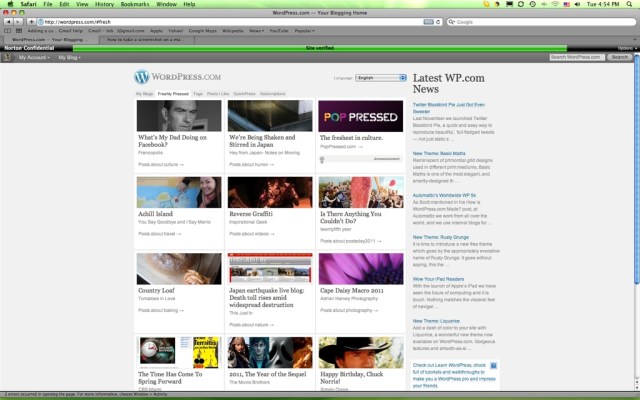Open Norton Options dropdown
This screenshot has height=400, width=640.
(x=624, y=47)
